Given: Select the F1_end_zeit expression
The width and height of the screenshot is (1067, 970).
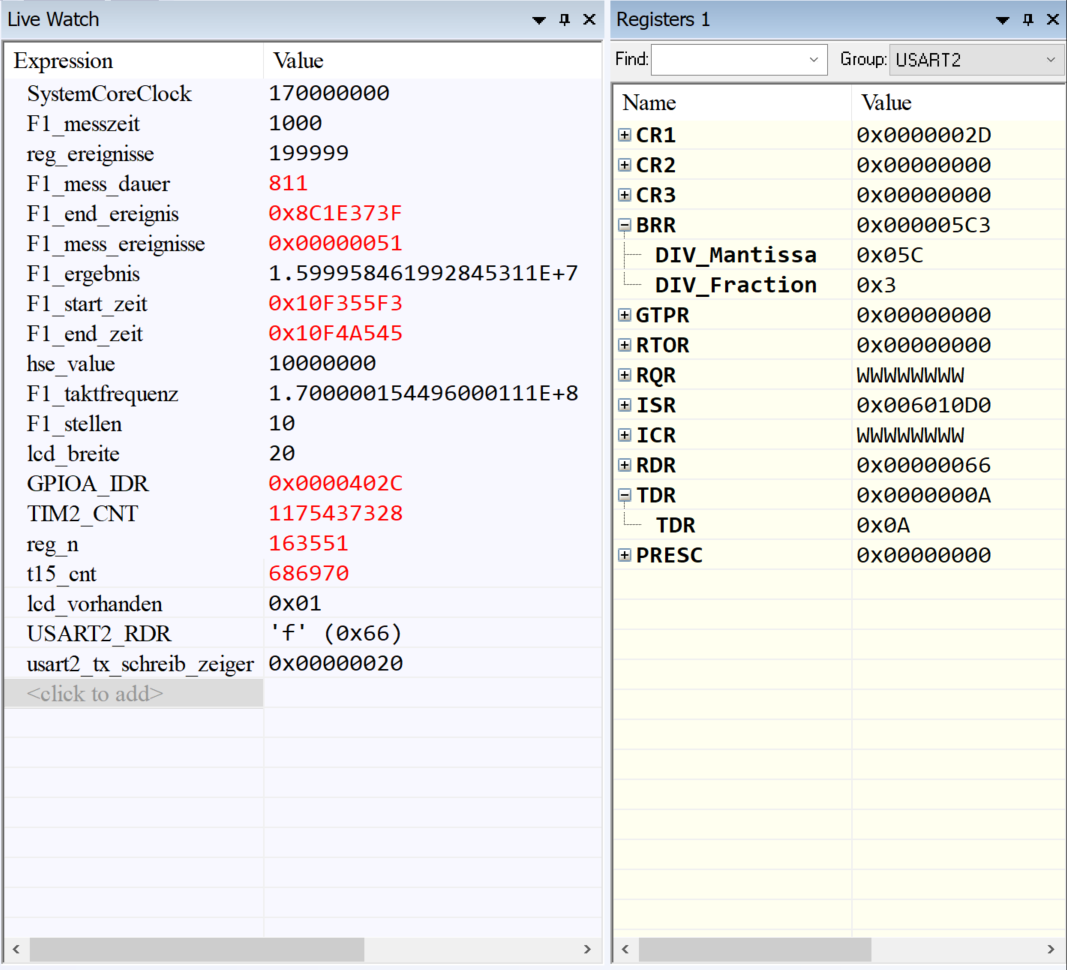Looking at the screenshot, I should pos(85,334).
